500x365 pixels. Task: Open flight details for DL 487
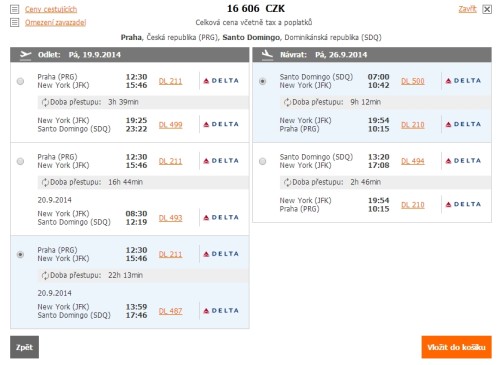(170, 311)
